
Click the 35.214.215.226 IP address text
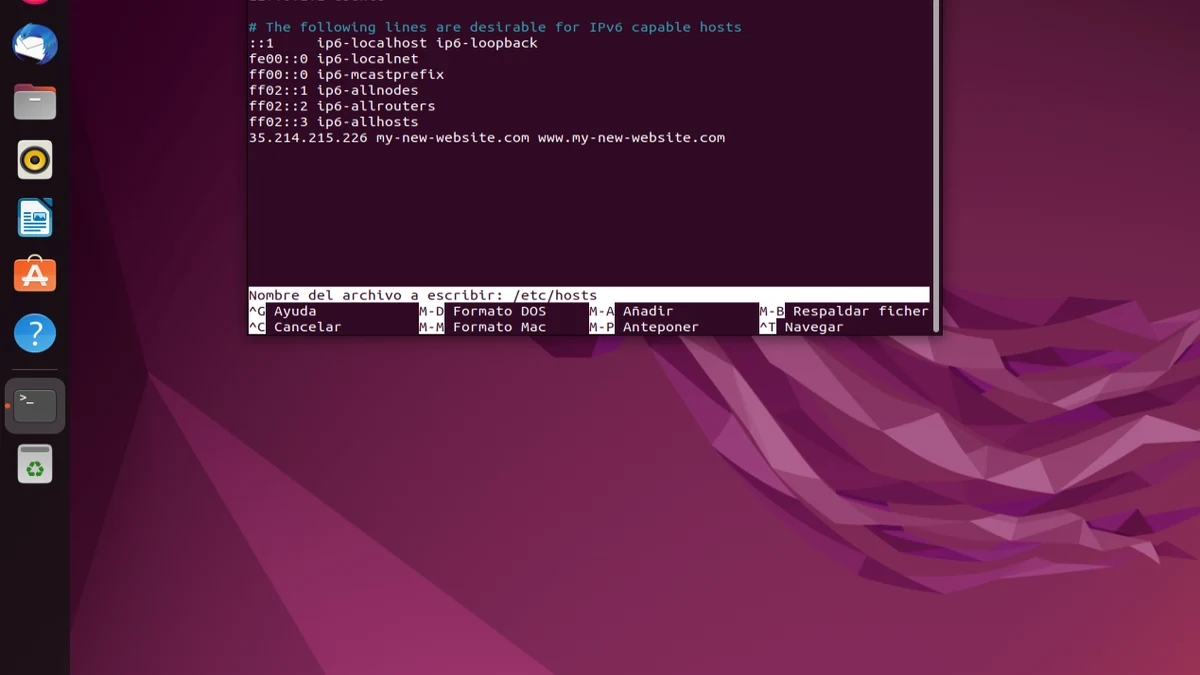click(308, 137)
